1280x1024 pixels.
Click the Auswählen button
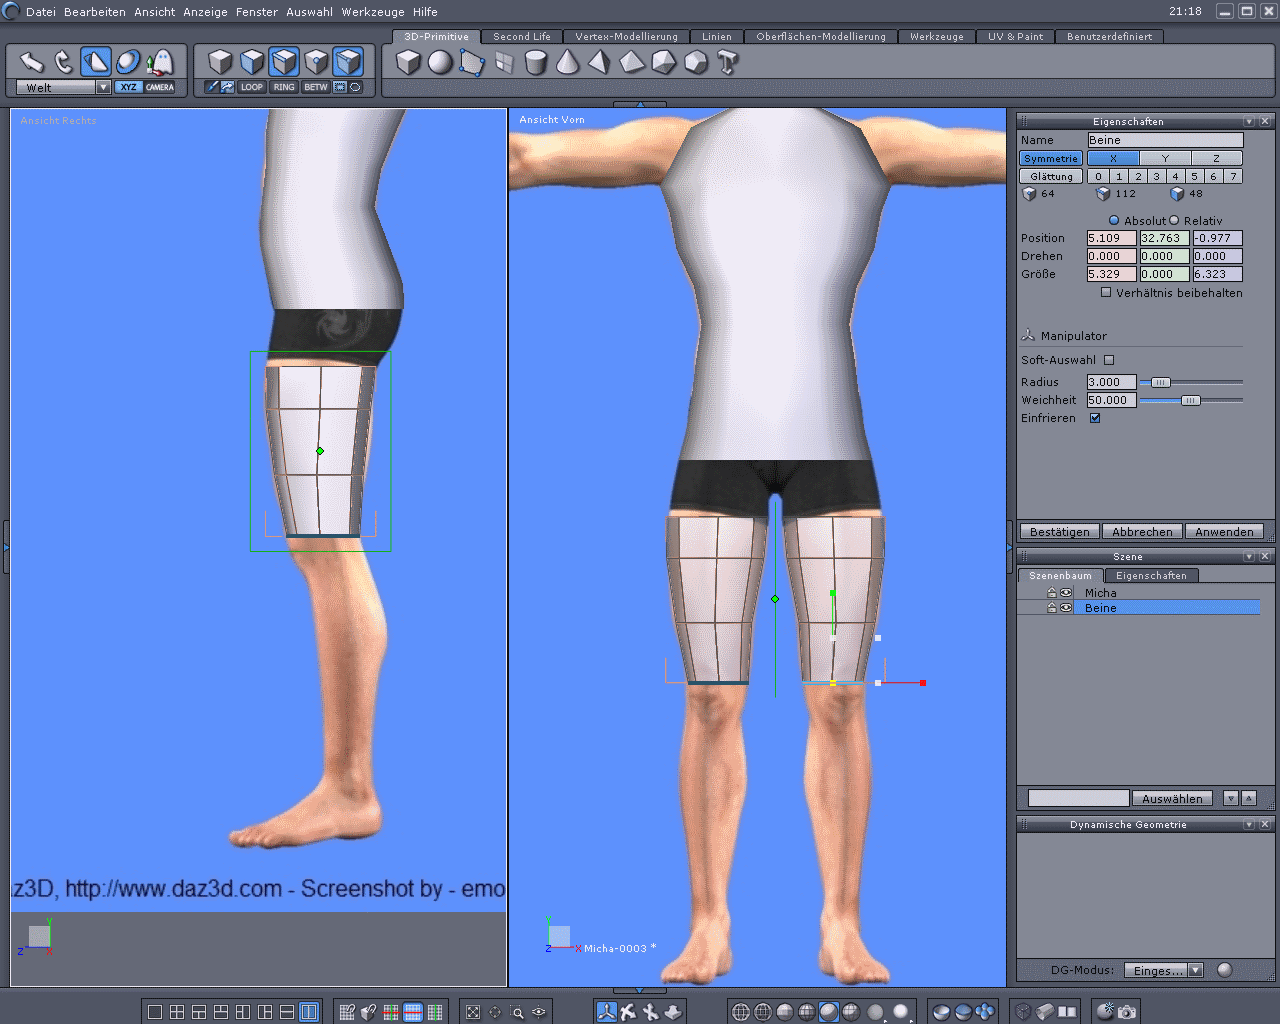tap(1172, 798)
